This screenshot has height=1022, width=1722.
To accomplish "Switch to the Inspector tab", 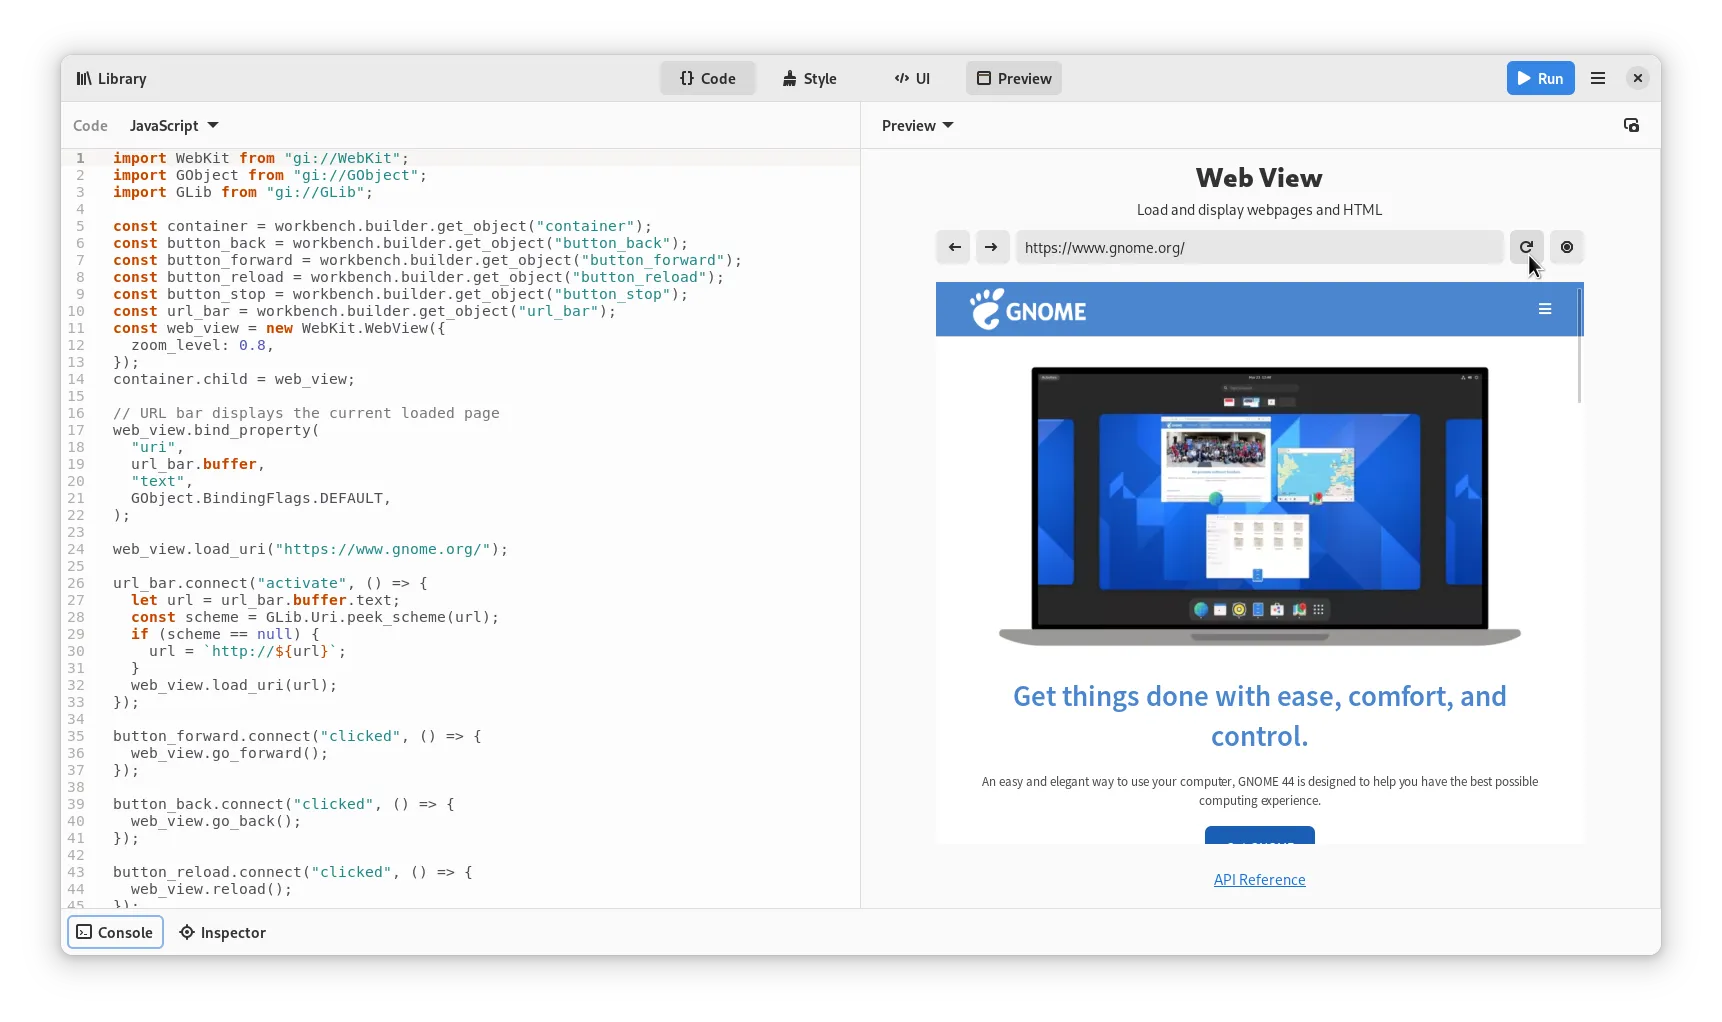I will (x=222, y=932).
